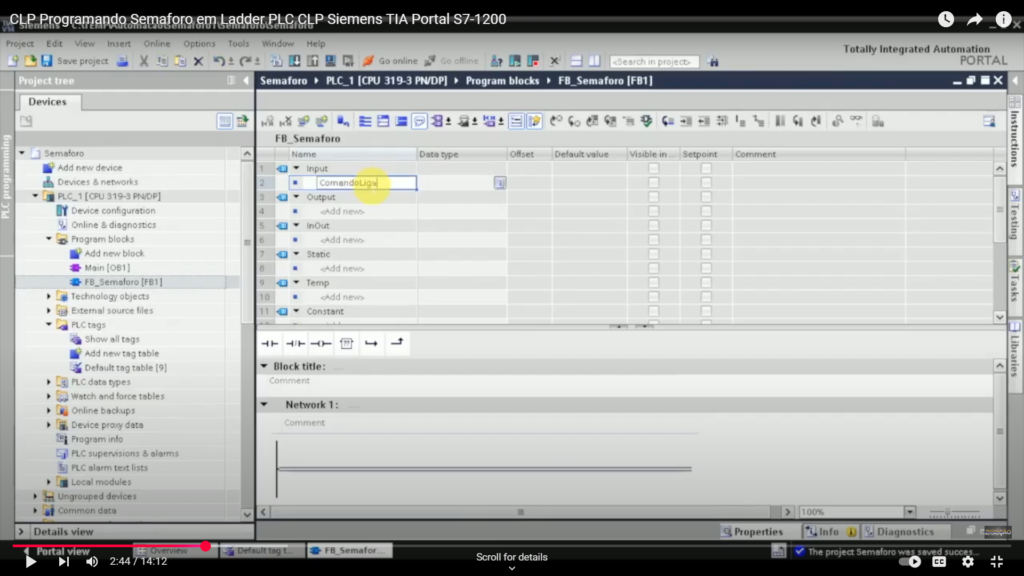The image size is (1024, 576).
Task: Collapse the PLC tags folder
Action: (x=49, y=325)
